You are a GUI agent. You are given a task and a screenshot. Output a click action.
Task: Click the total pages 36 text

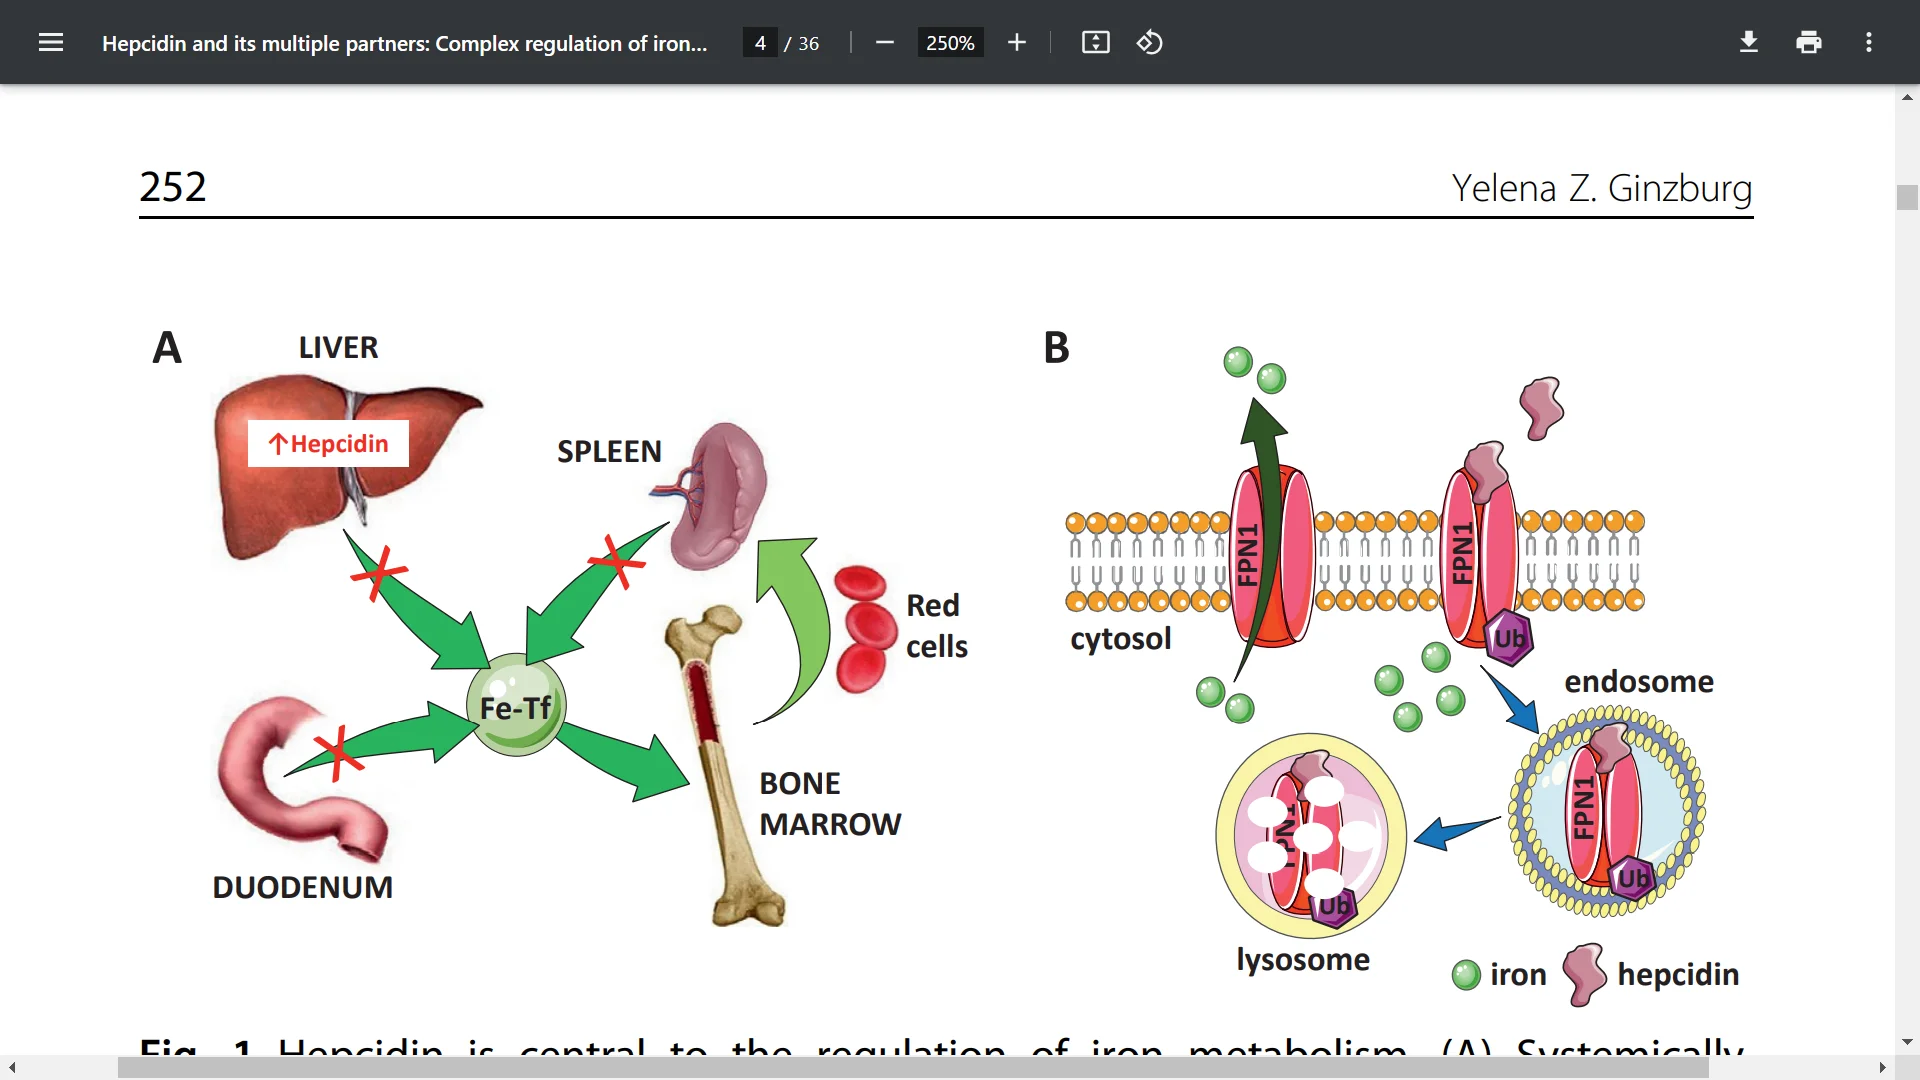pyautogui.click(x=809, y=43)
